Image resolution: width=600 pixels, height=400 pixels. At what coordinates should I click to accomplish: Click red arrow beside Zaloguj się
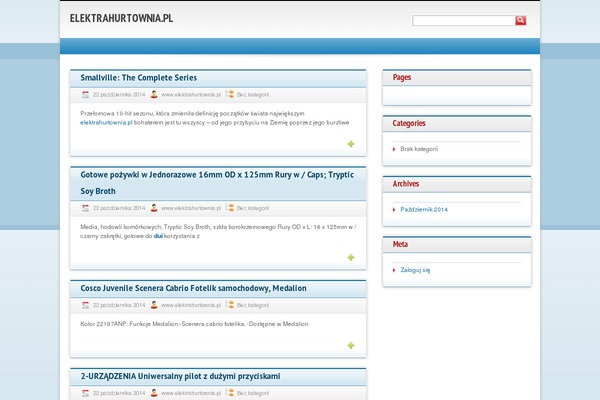pos(394,270)
